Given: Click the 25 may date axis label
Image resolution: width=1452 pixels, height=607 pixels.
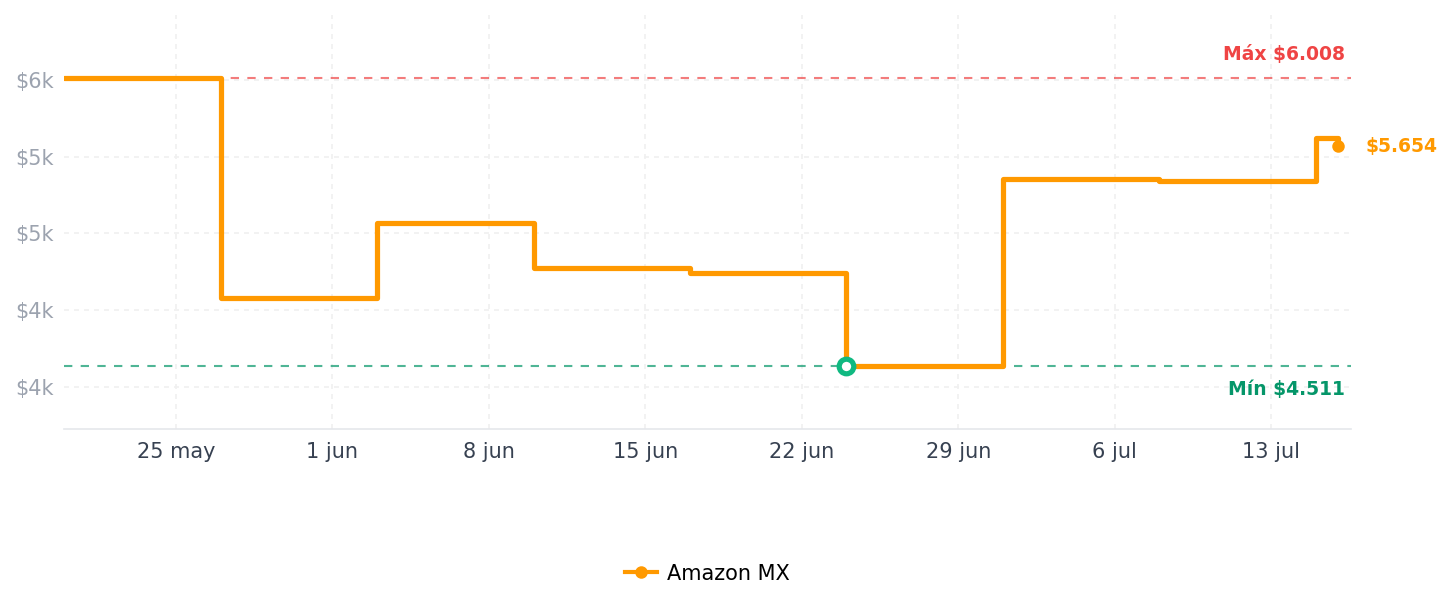Looking at the screenshot, I should point(176,451).
